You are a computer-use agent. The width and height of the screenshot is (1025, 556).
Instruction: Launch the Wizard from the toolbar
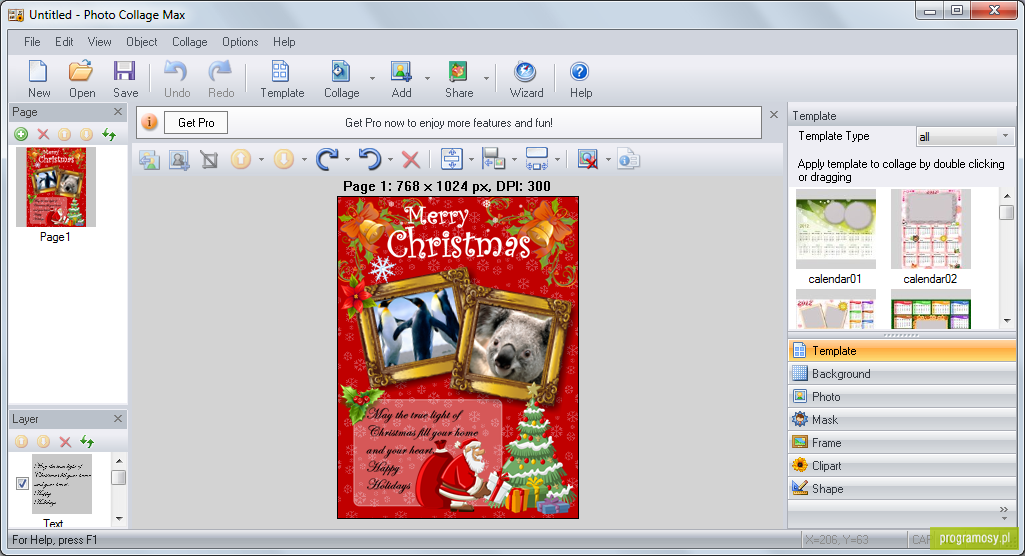click(x=526, y=72)
